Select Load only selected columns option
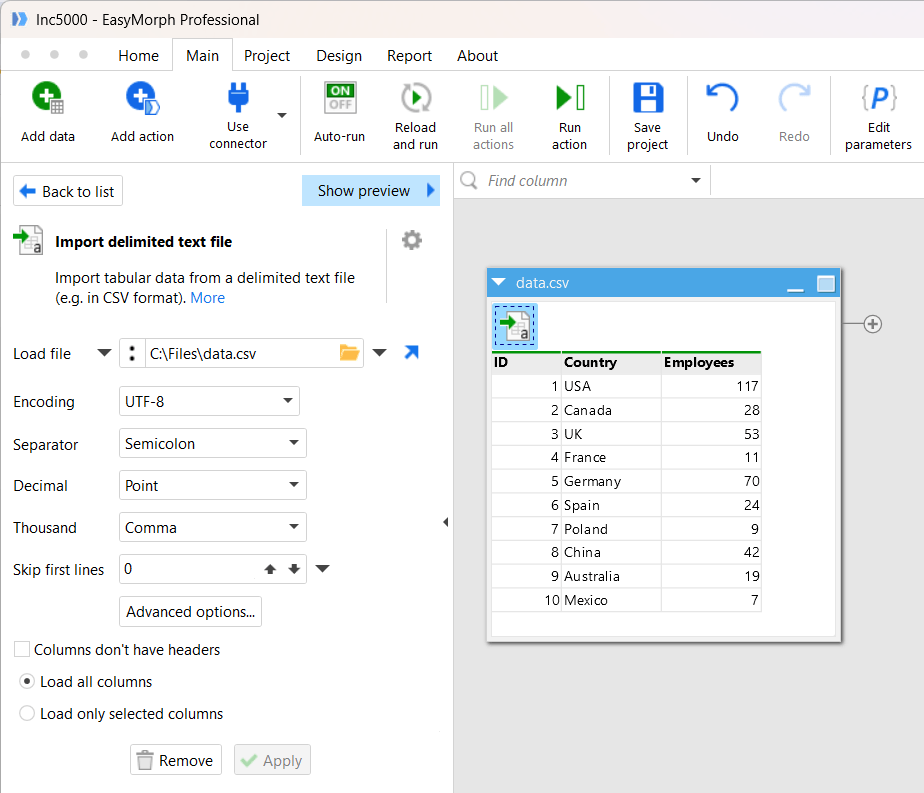Image resolution: width=924 pixels, height=793 pixels. point(27,713)
